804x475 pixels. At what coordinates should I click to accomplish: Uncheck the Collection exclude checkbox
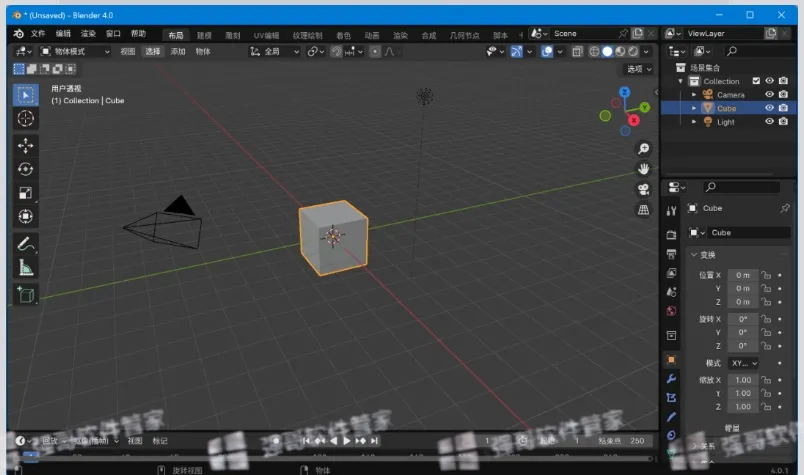[x=756, y=81]
